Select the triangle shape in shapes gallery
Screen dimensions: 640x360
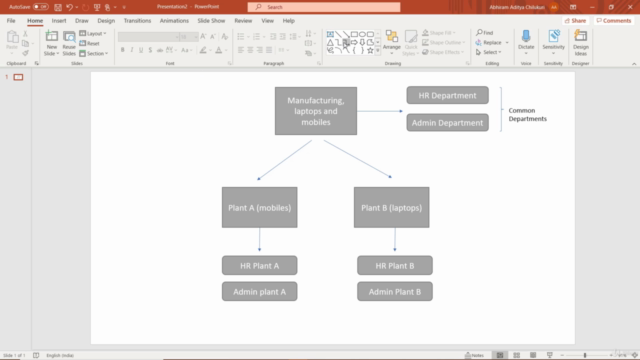pyautogui.click(x=330, y=42)
